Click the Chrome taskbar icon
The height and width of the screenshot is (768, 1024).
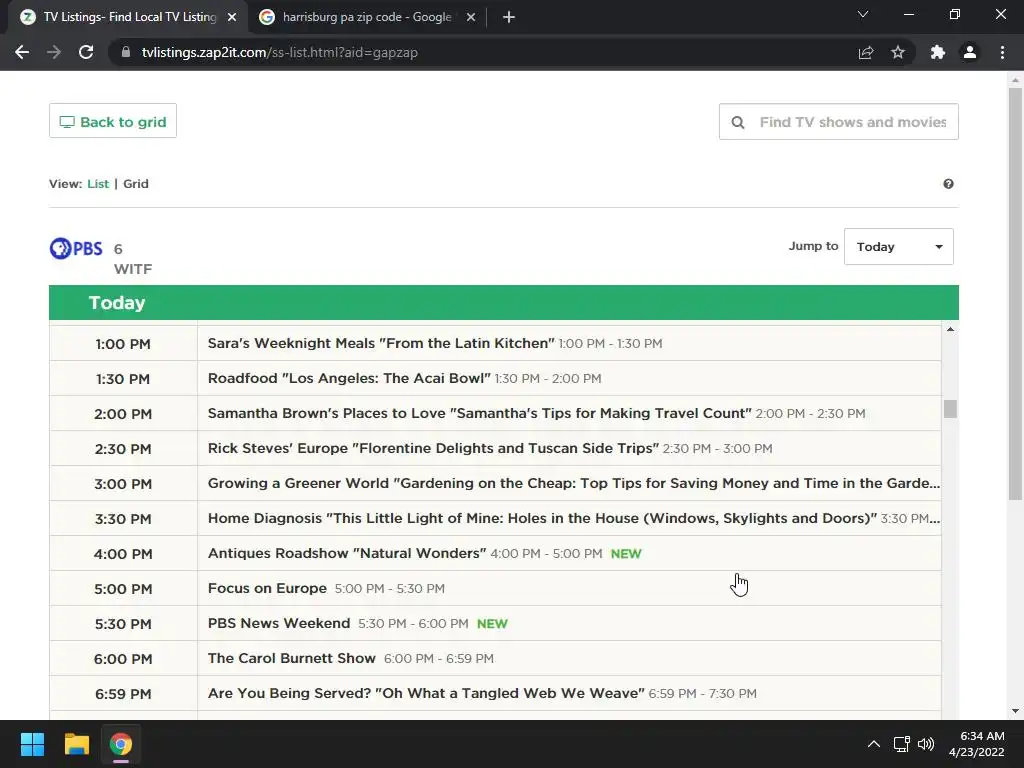tap(121, 744)
